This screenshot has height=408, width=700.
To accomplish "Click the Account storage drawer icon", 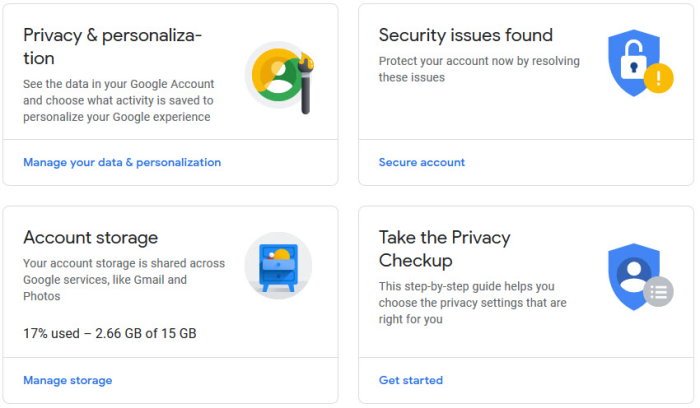I will coord(278,266).
